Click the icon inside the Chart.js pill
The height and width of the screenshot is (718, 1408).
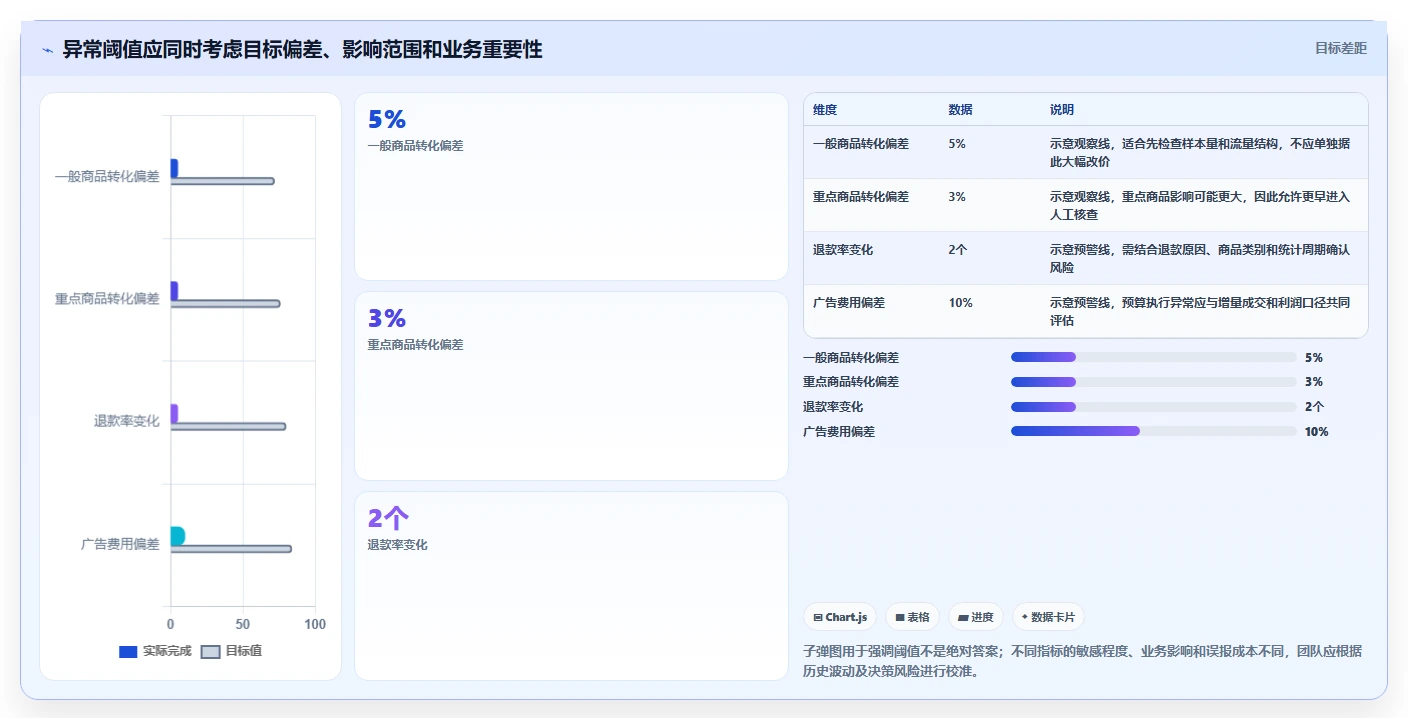coord(818,618)
